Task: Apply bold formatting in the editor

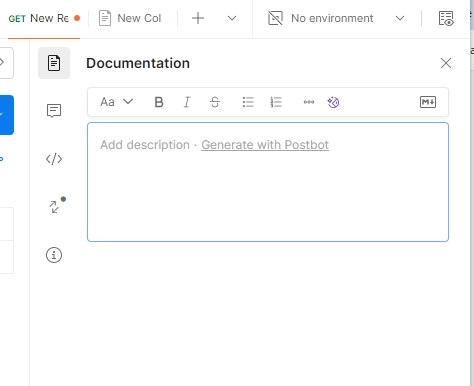Action: pyautogui.click(x=159, y=102)
